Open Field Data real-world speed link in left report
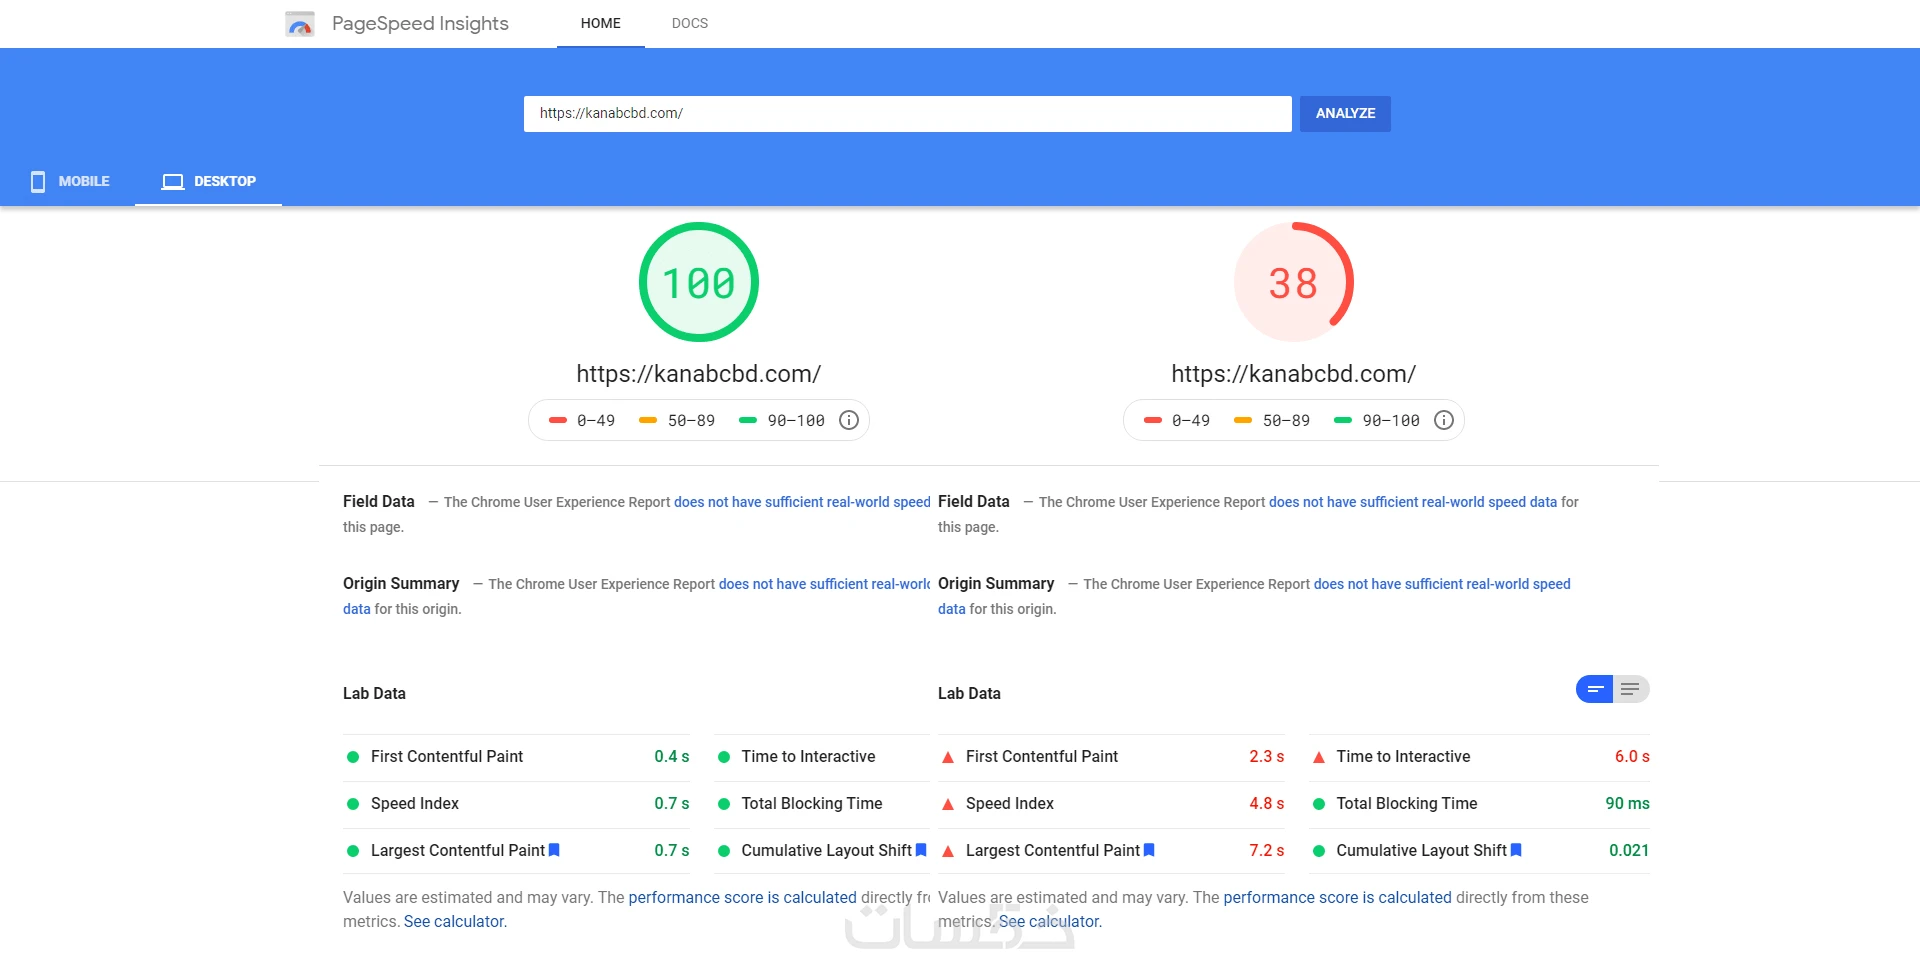 (802, 502)
